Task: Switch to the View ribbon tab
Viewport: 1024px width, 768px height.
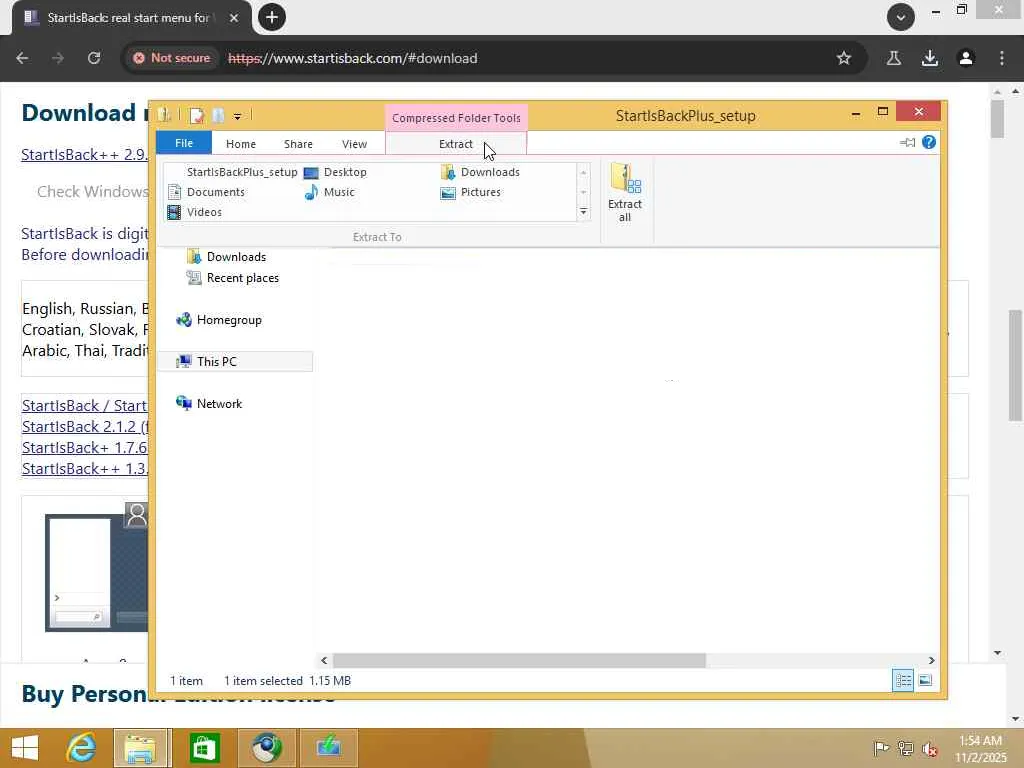Action: point(355,144)
